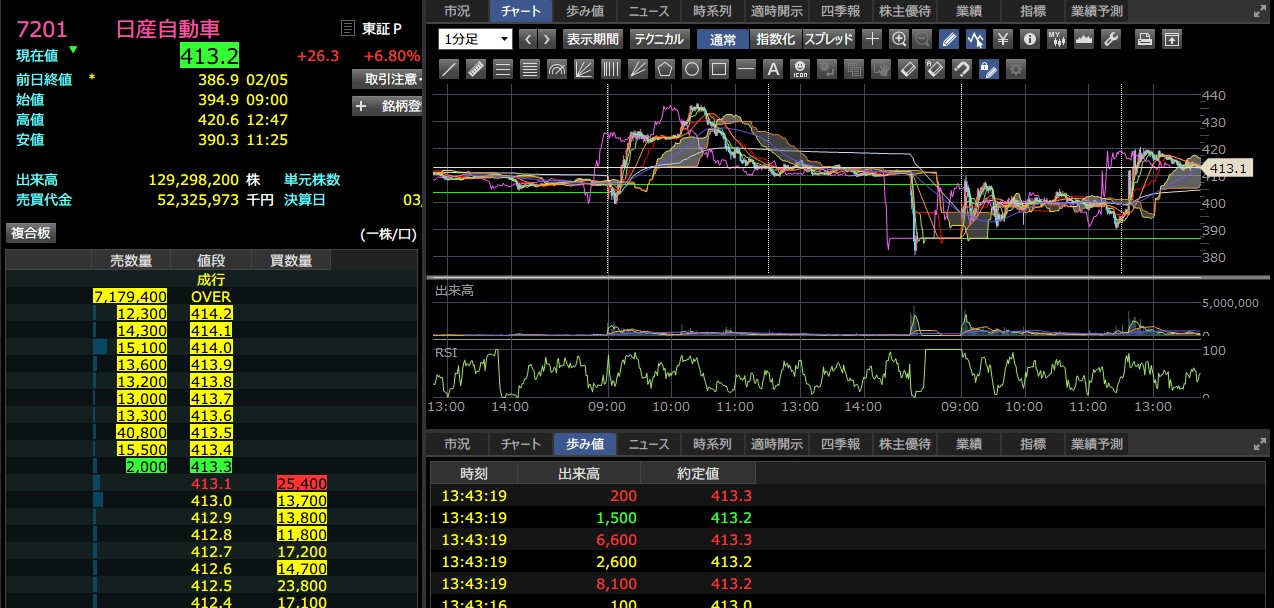Click the zigzag line chart icon

975,39
